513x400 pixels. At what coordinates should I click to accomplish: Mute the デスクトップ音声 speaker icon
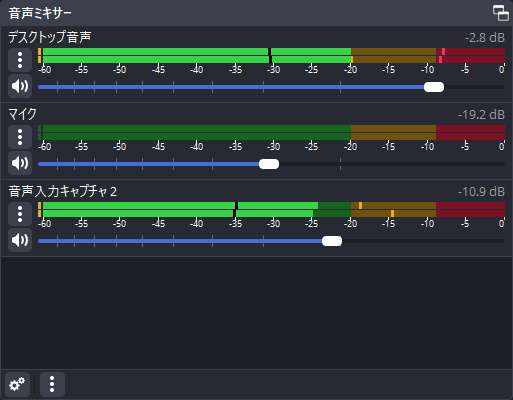coord(20,86)
